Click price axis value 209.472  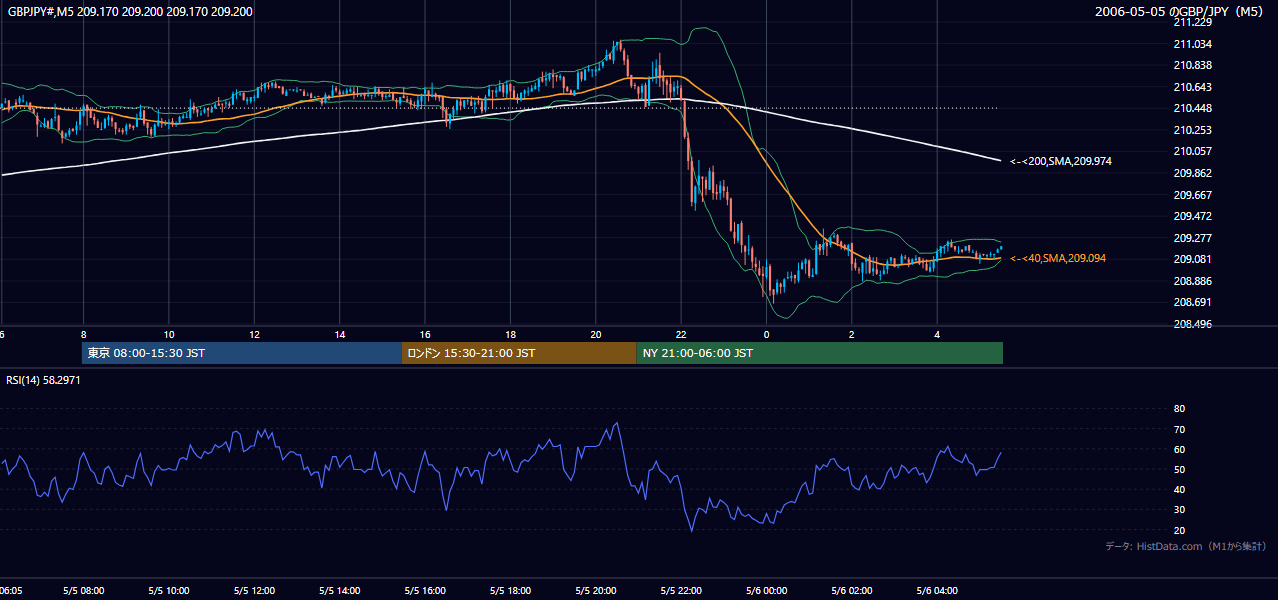pyautogui.click(x=1191, y=216)
